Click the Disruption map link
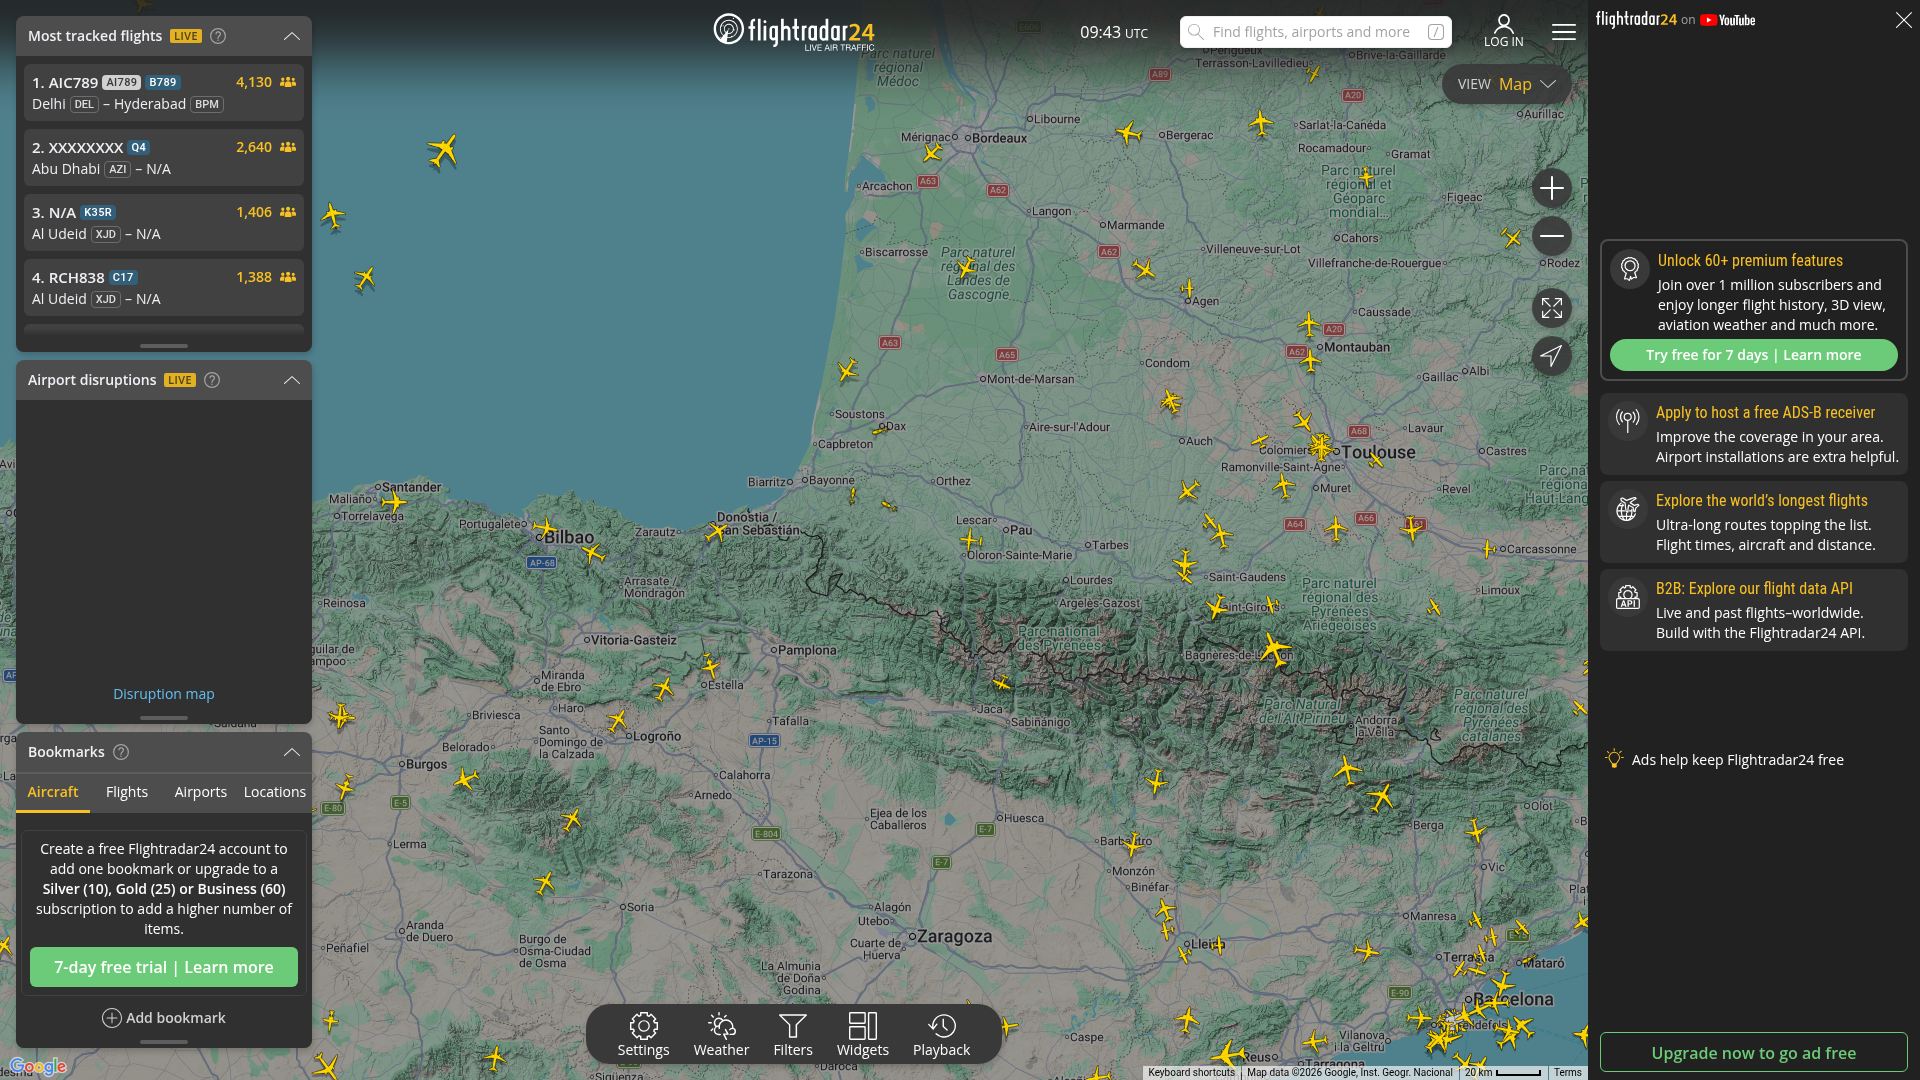This screenshot has height=1080, width=1920. [x=163, y=694]
